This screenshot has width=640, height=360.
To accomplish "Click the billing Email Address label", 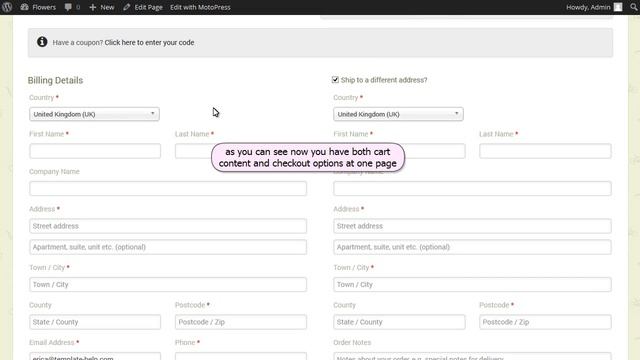I will (52, 342).
